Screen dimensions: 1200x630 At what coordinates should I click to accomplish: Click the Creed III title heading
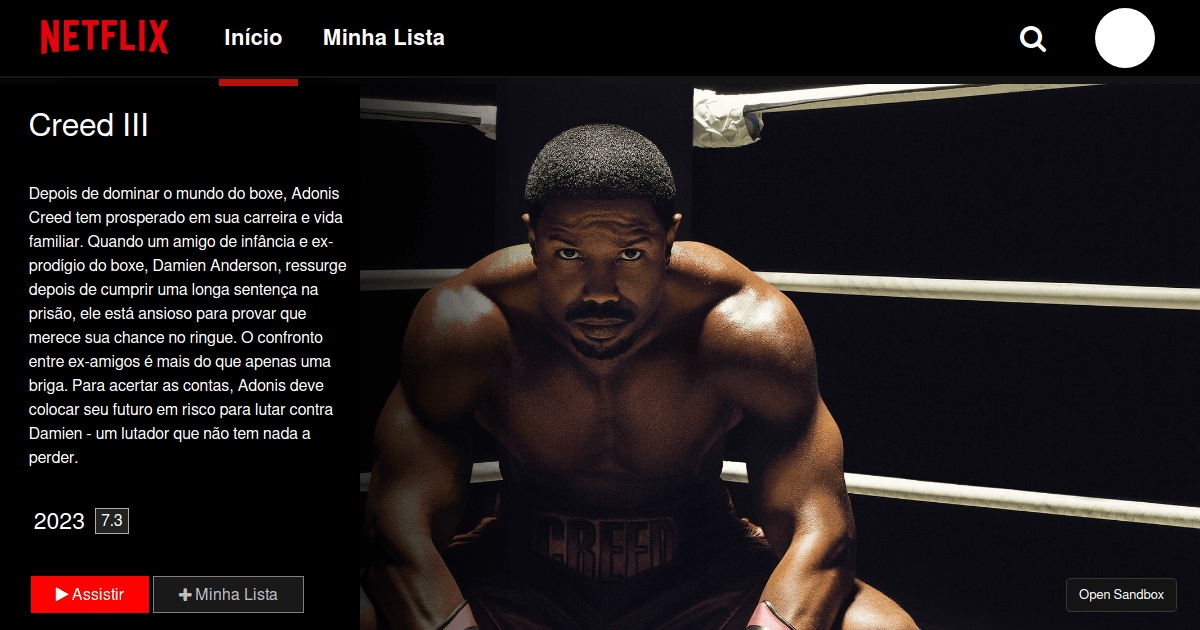pos(89,125)
